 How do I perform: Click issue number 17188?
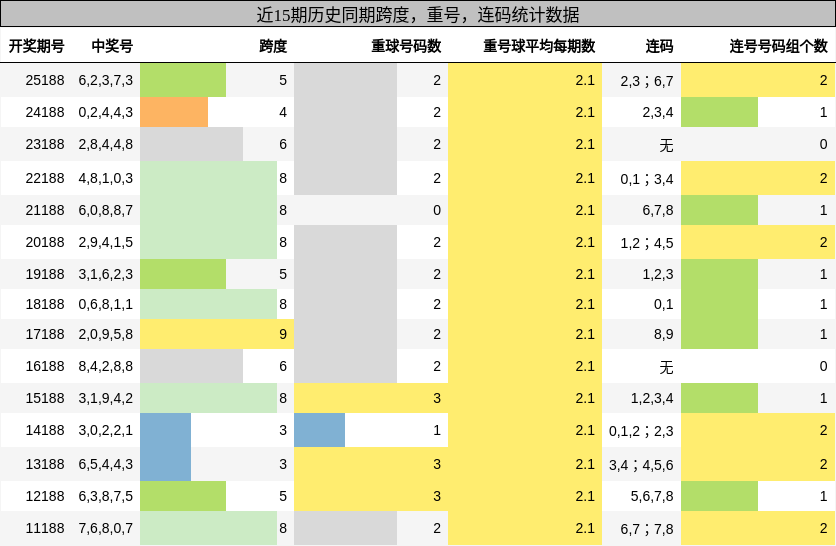click(x=45, y=334)
